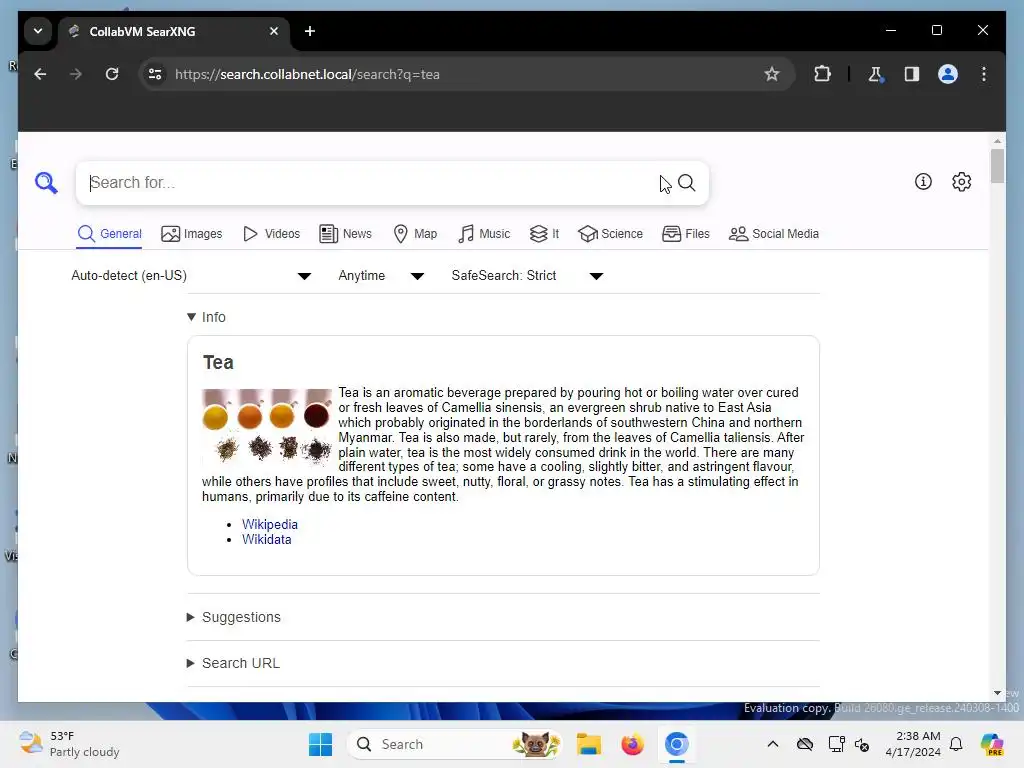Click the Windows taskbar Search box
1024x768 pixels.
[456, 744]
